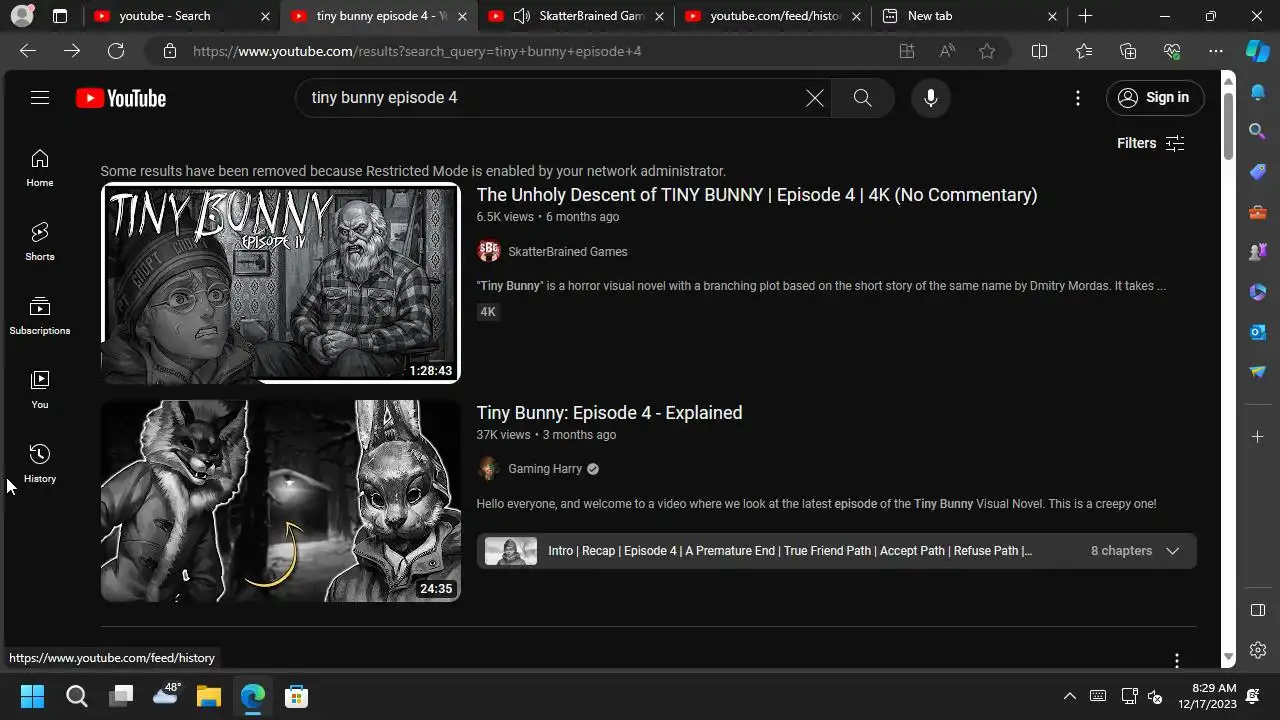1280x720 pixels.
Task: Open Edge Settings and more menu
Action: 1216,51
